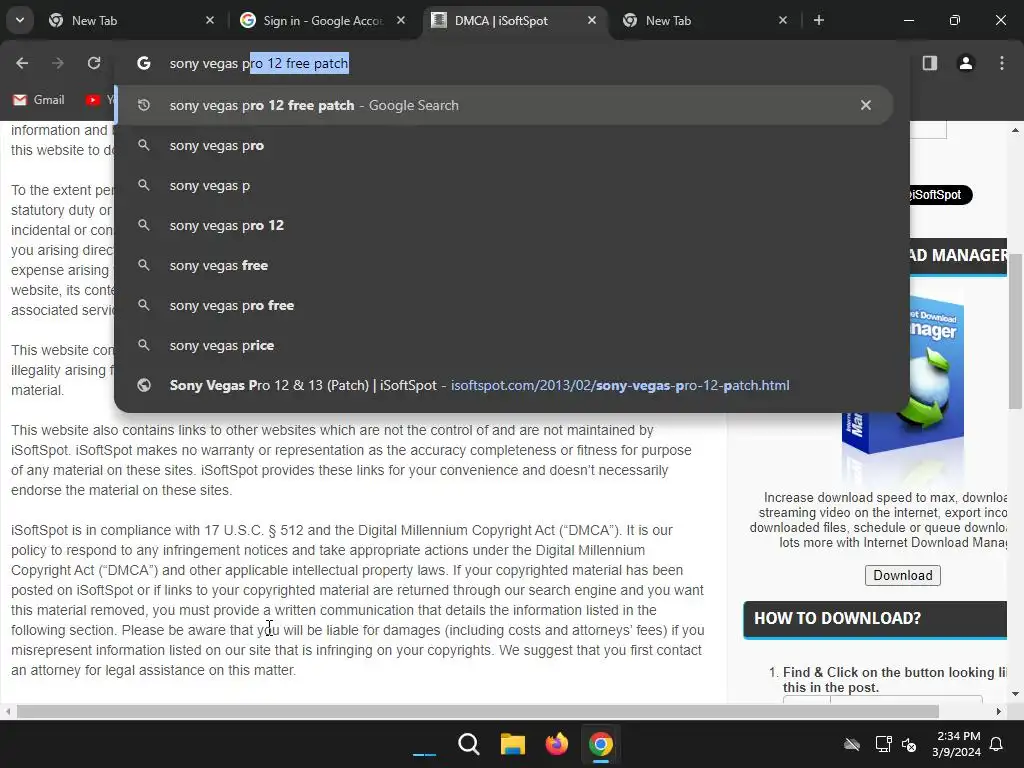Viewport: 1024px width, 768px height.
Task: Click Chrome icon in taskbar
Action: point(600,744)
